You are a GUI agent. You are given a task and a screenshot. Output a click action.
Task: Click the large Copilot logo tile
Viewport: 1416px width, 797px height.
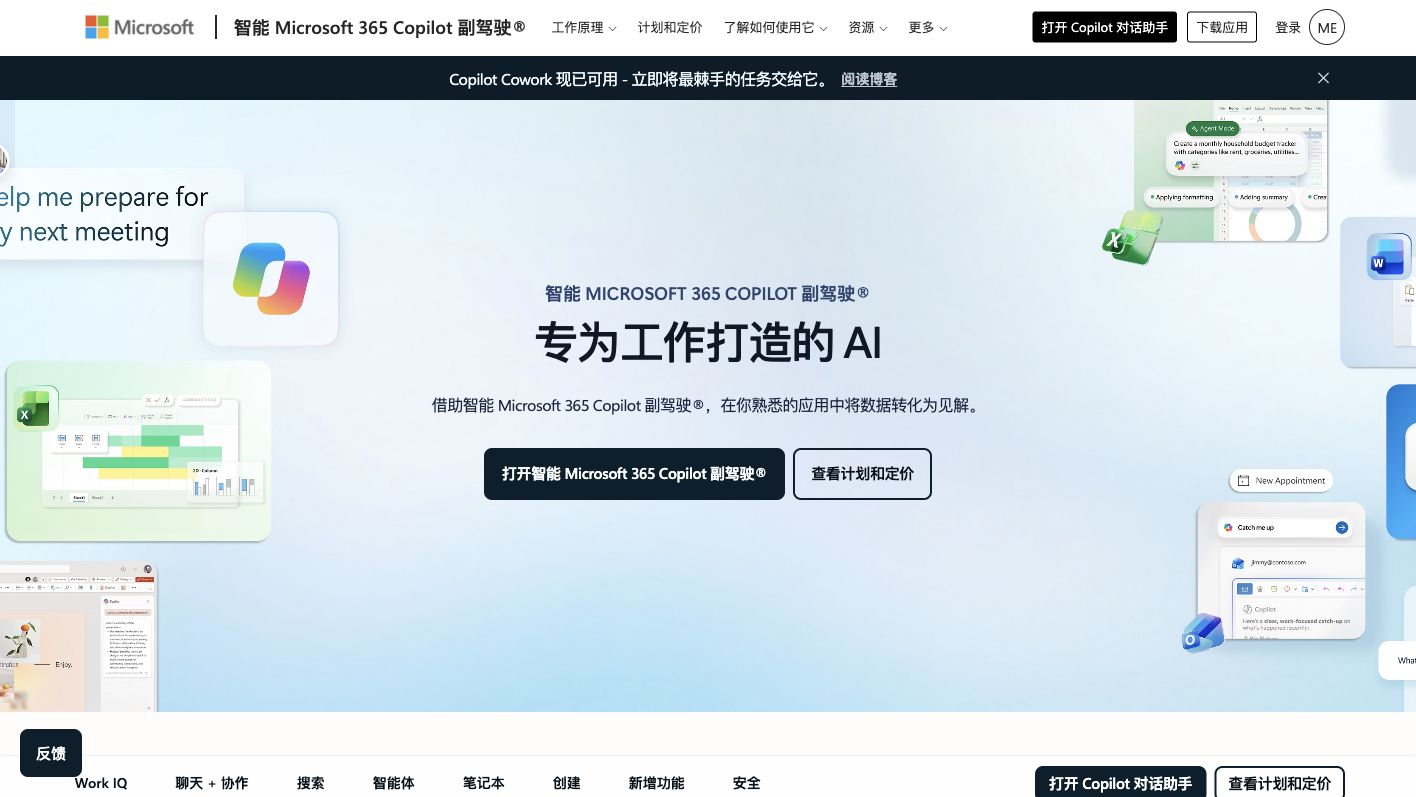pos(271,278)
